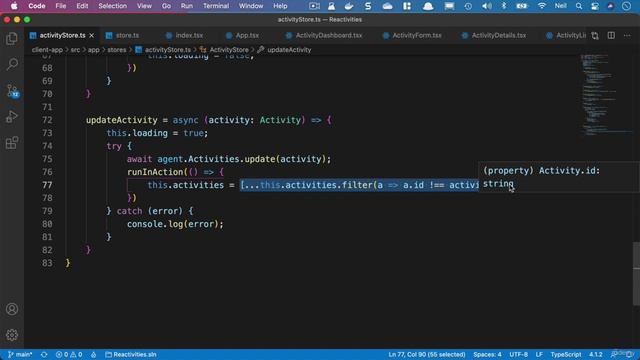The image size is (640, 360).
Task: Select the activityStore.ts tab
Action: 62,36
